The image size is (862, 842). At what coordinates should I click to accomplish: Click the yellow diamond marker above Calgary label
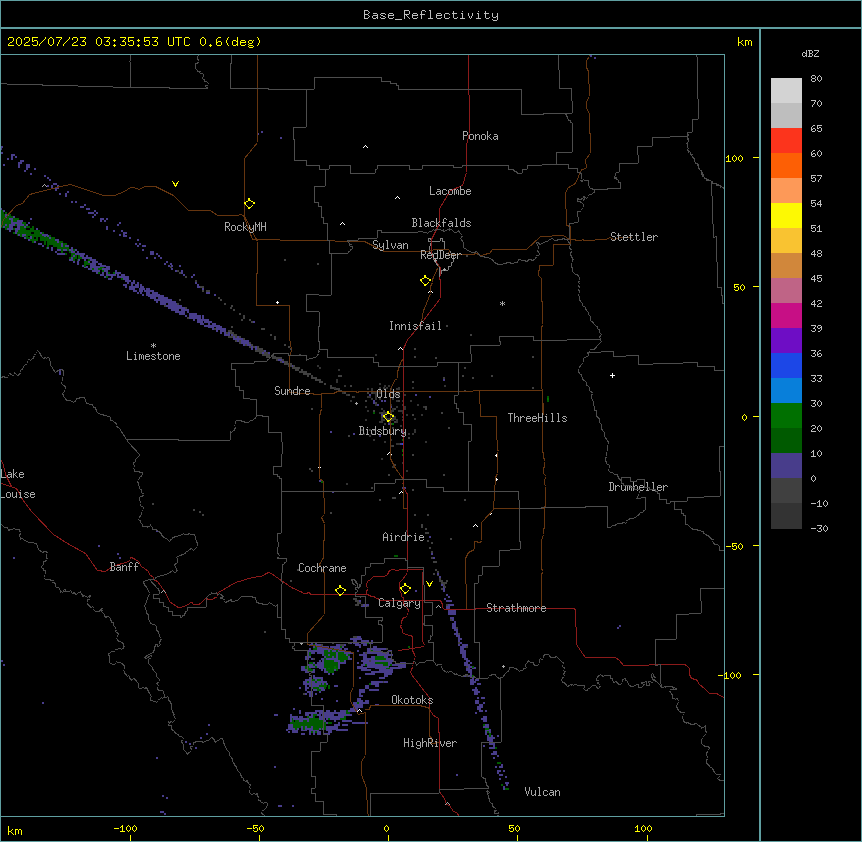405,589
